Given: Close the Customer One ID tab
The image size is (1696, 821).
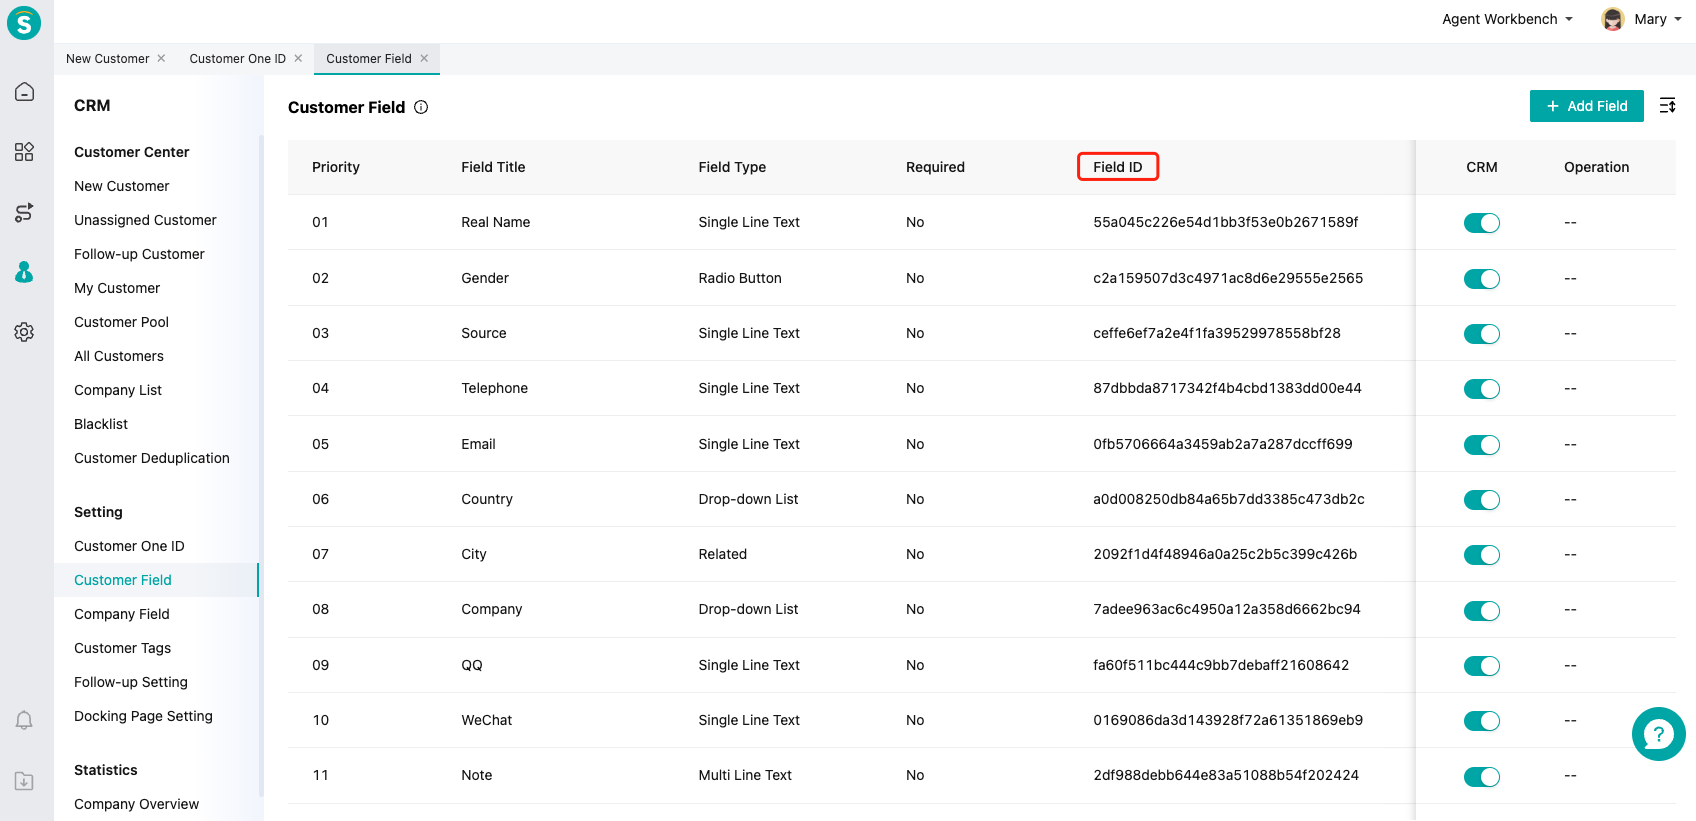Looking at the screenshot, I should point(298,58).
